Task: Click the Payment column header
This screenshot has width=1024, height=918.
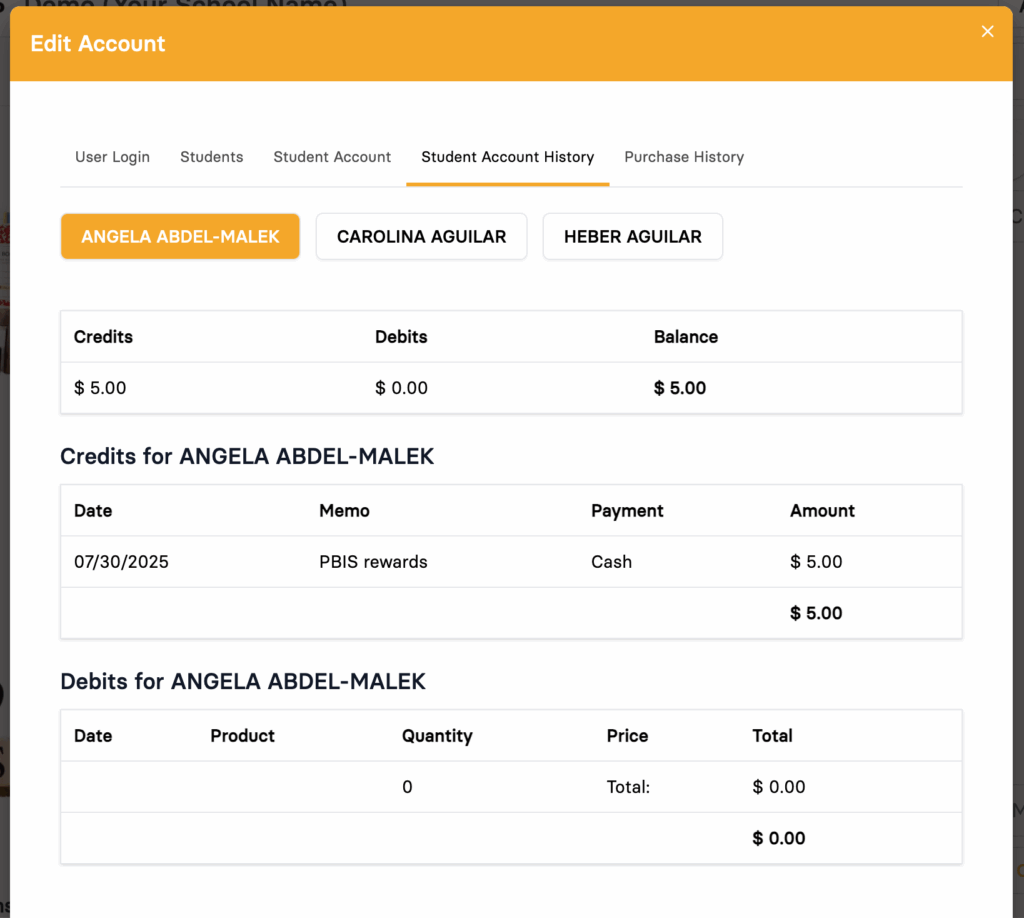Action: point(627,511)
